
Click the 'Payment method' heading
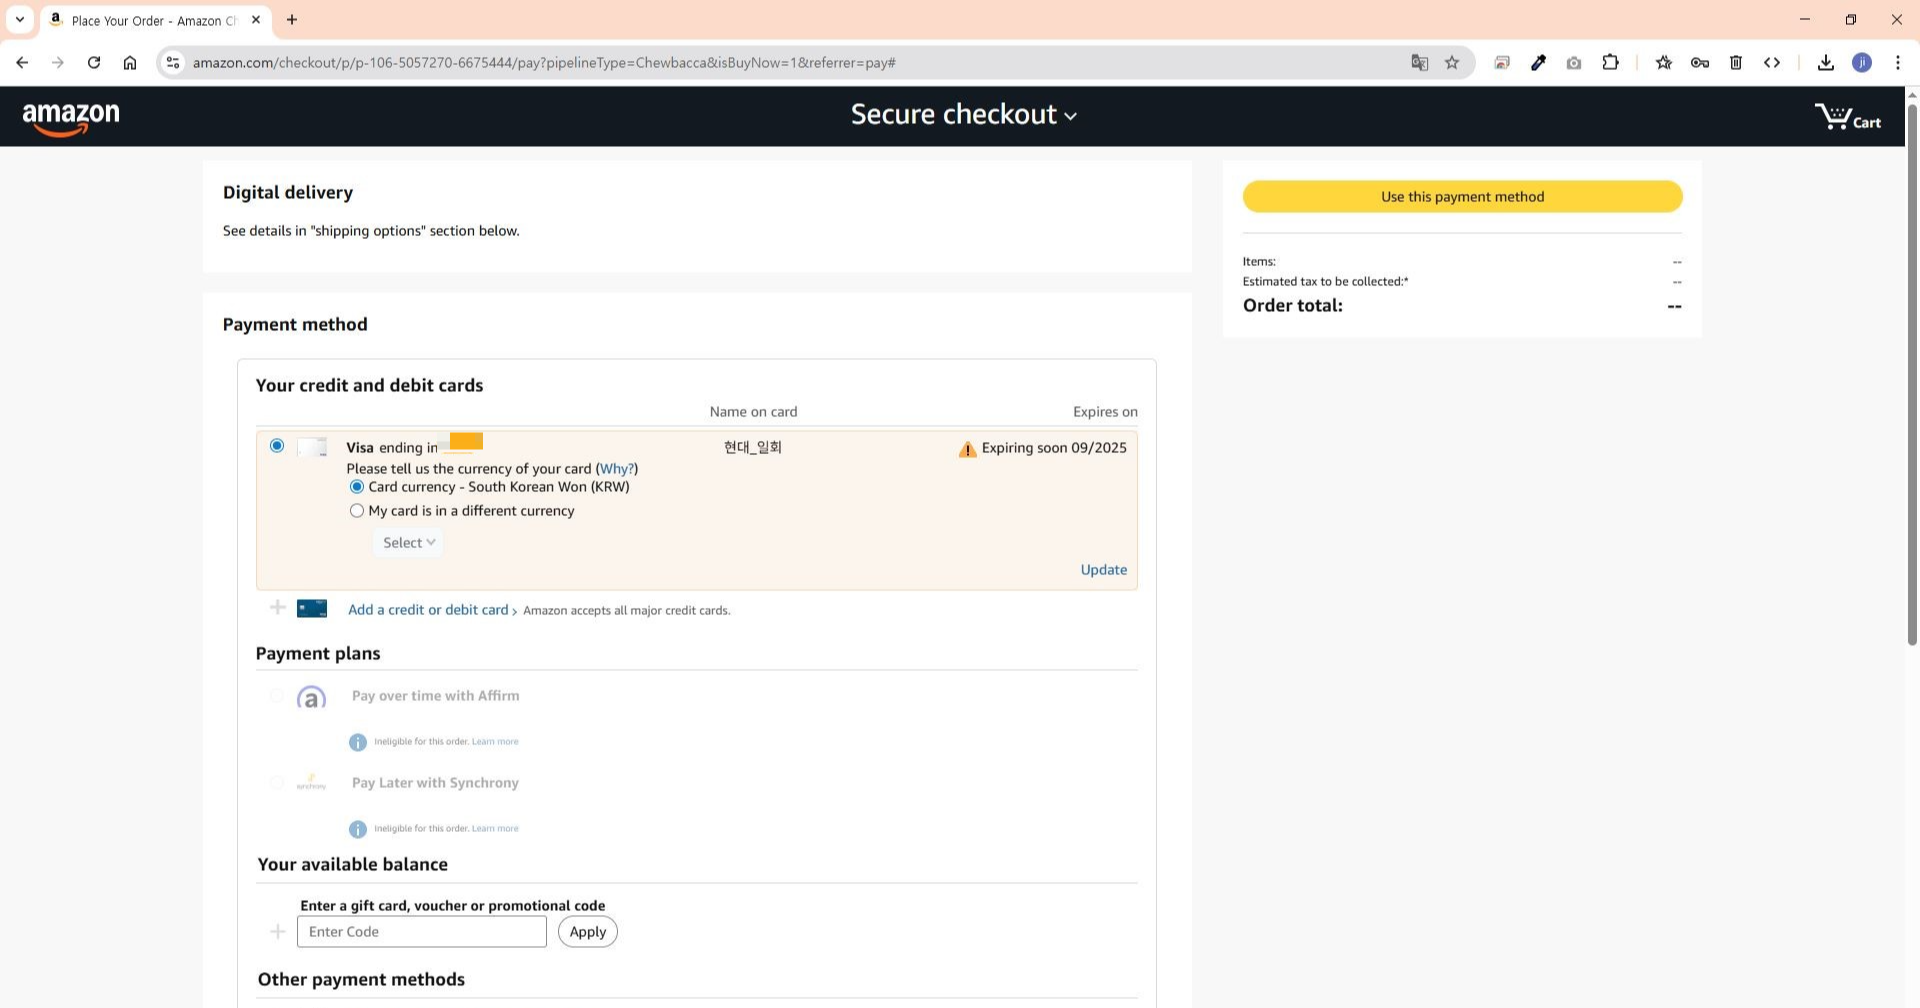[x=295, y=325]
